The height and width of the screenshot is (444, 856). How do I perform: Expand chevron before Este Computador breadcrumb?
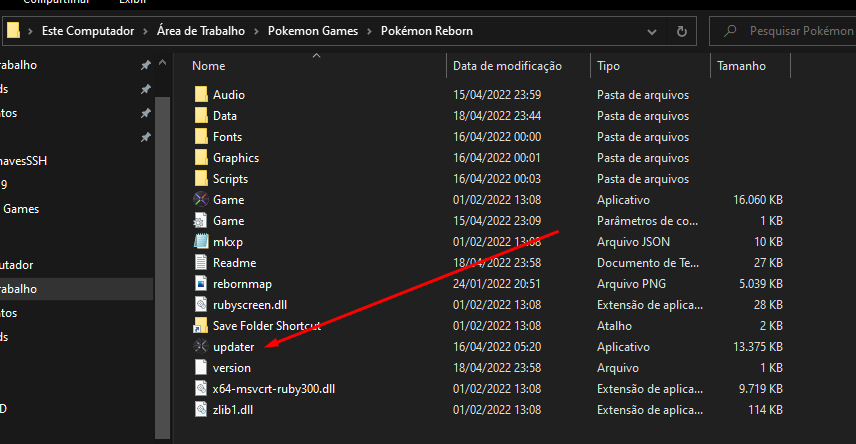(x=30, y=32)
